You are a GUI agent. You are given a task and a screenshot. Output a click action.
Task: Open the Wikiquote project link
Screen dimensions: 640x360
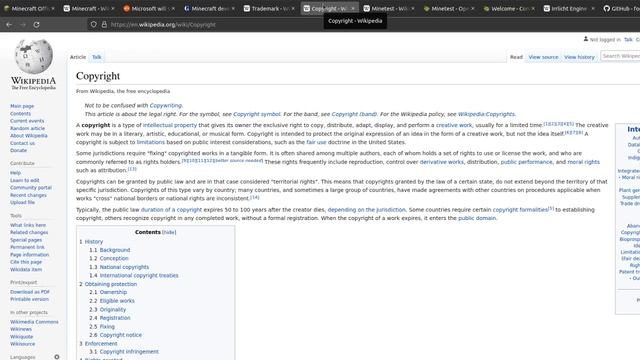pos(22,337)
